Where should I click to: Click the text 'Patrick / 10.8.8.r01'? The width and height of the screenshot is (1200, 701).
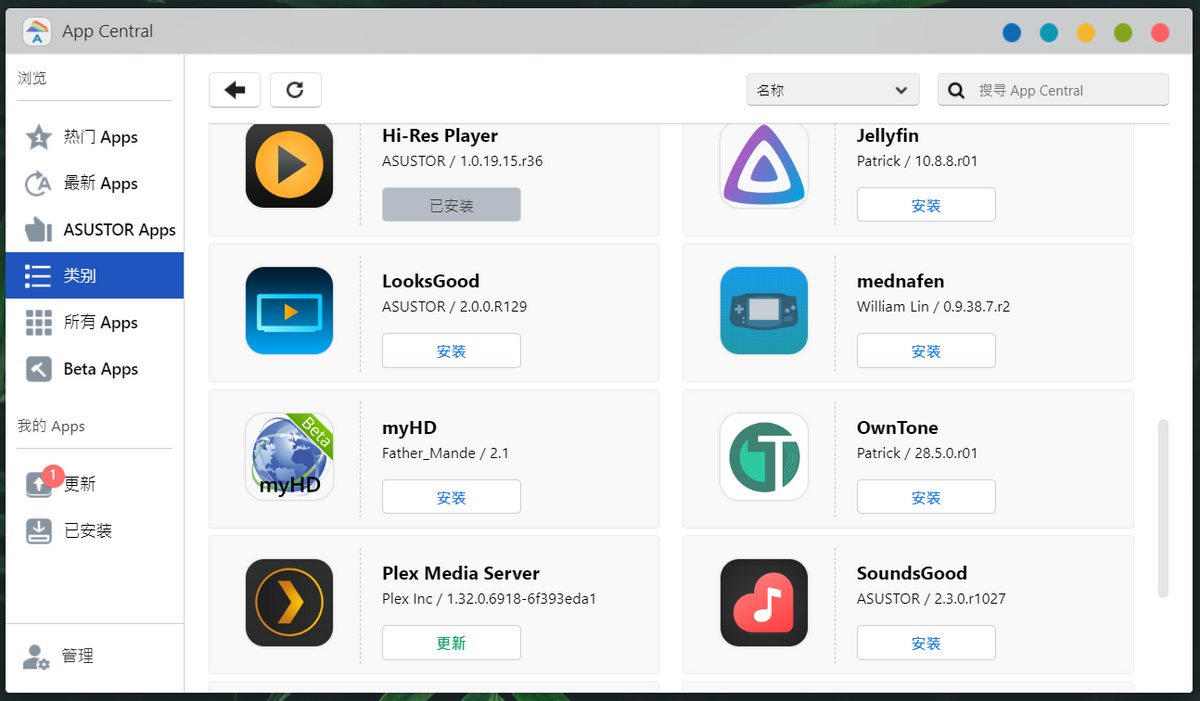(917, 161)
